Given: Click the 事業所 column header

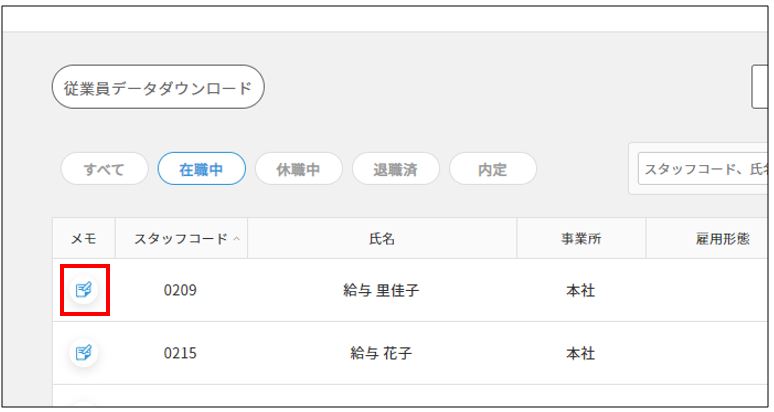Looking at the screenshot, I should 581,239.
